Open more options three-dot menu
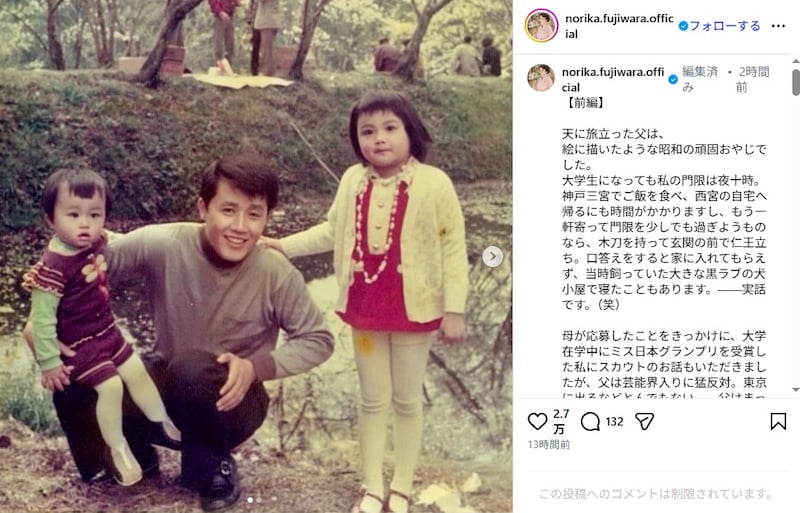Image resolution: width=800 pixels, height=513 pixels. (x=778, y=26)
